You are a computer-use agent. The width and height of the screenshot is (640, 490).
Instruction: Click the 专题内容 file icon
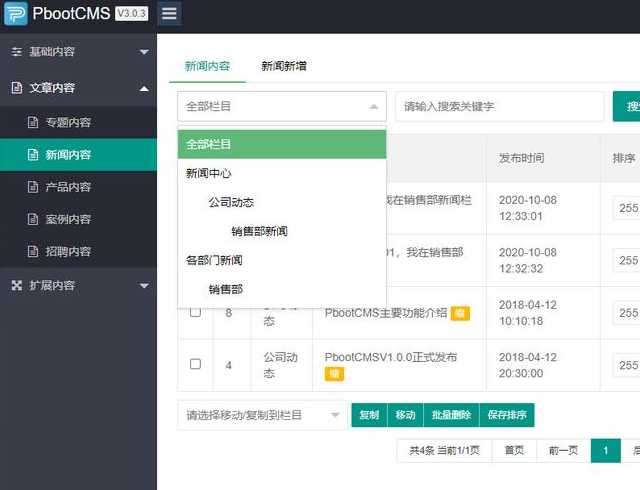point(33,122)
